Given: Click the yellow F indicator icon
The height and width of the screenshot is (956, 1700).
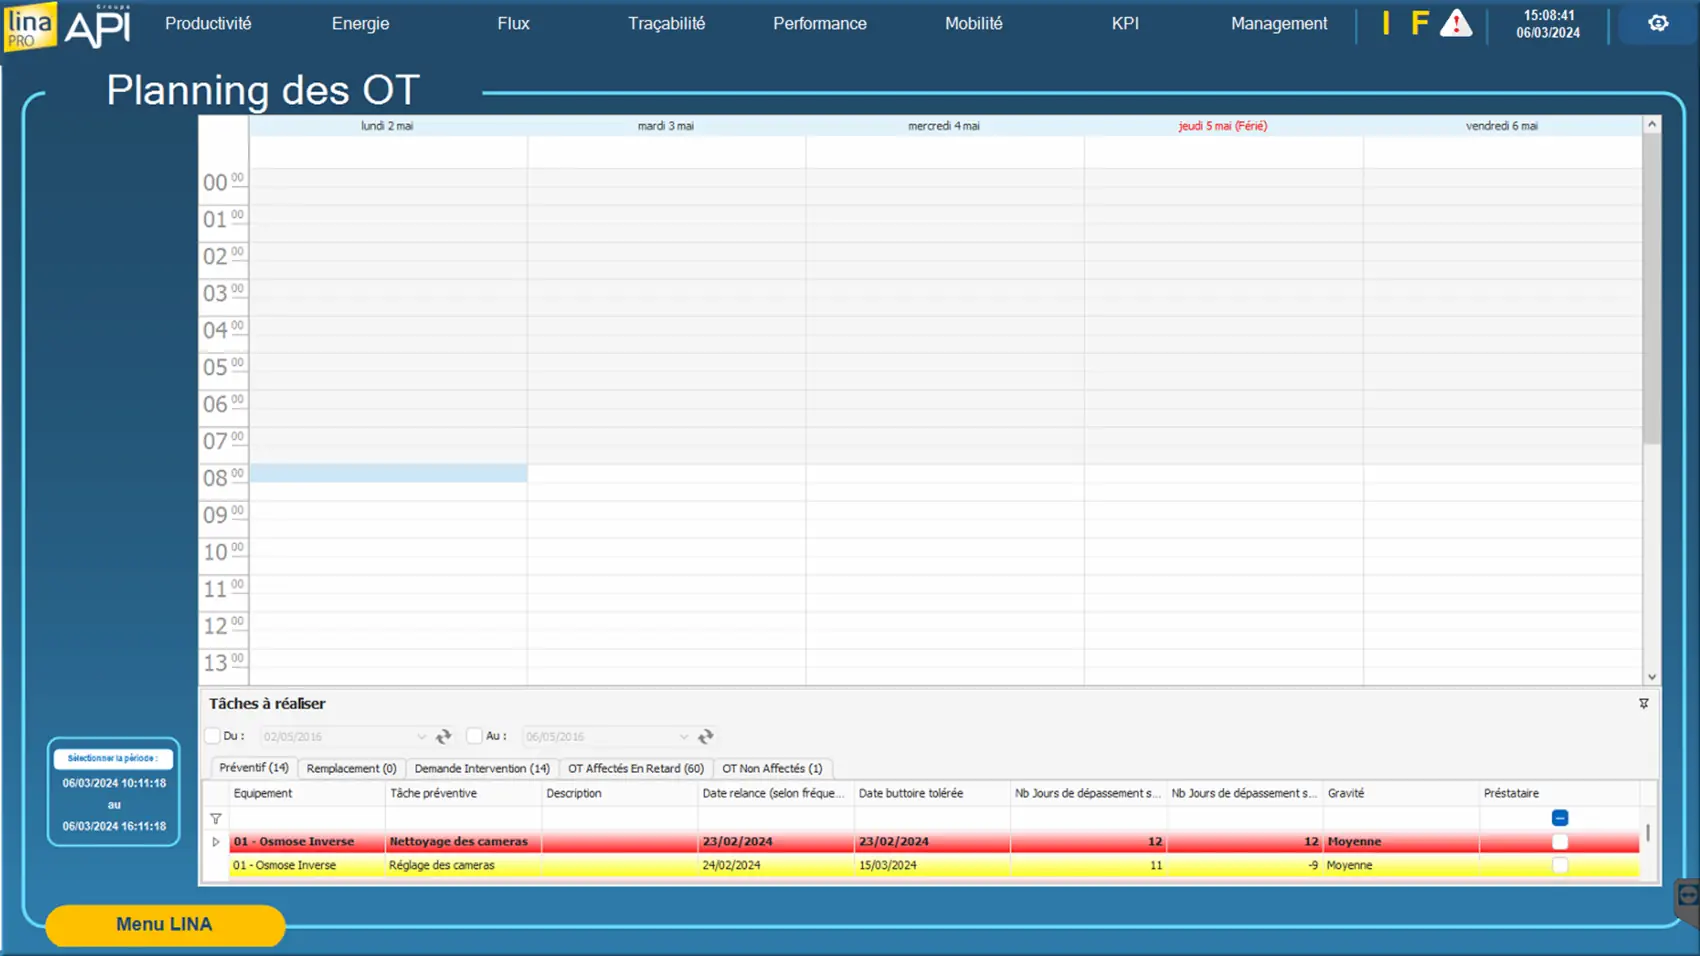Looking at the screenshot, I should click(1419, 24).
